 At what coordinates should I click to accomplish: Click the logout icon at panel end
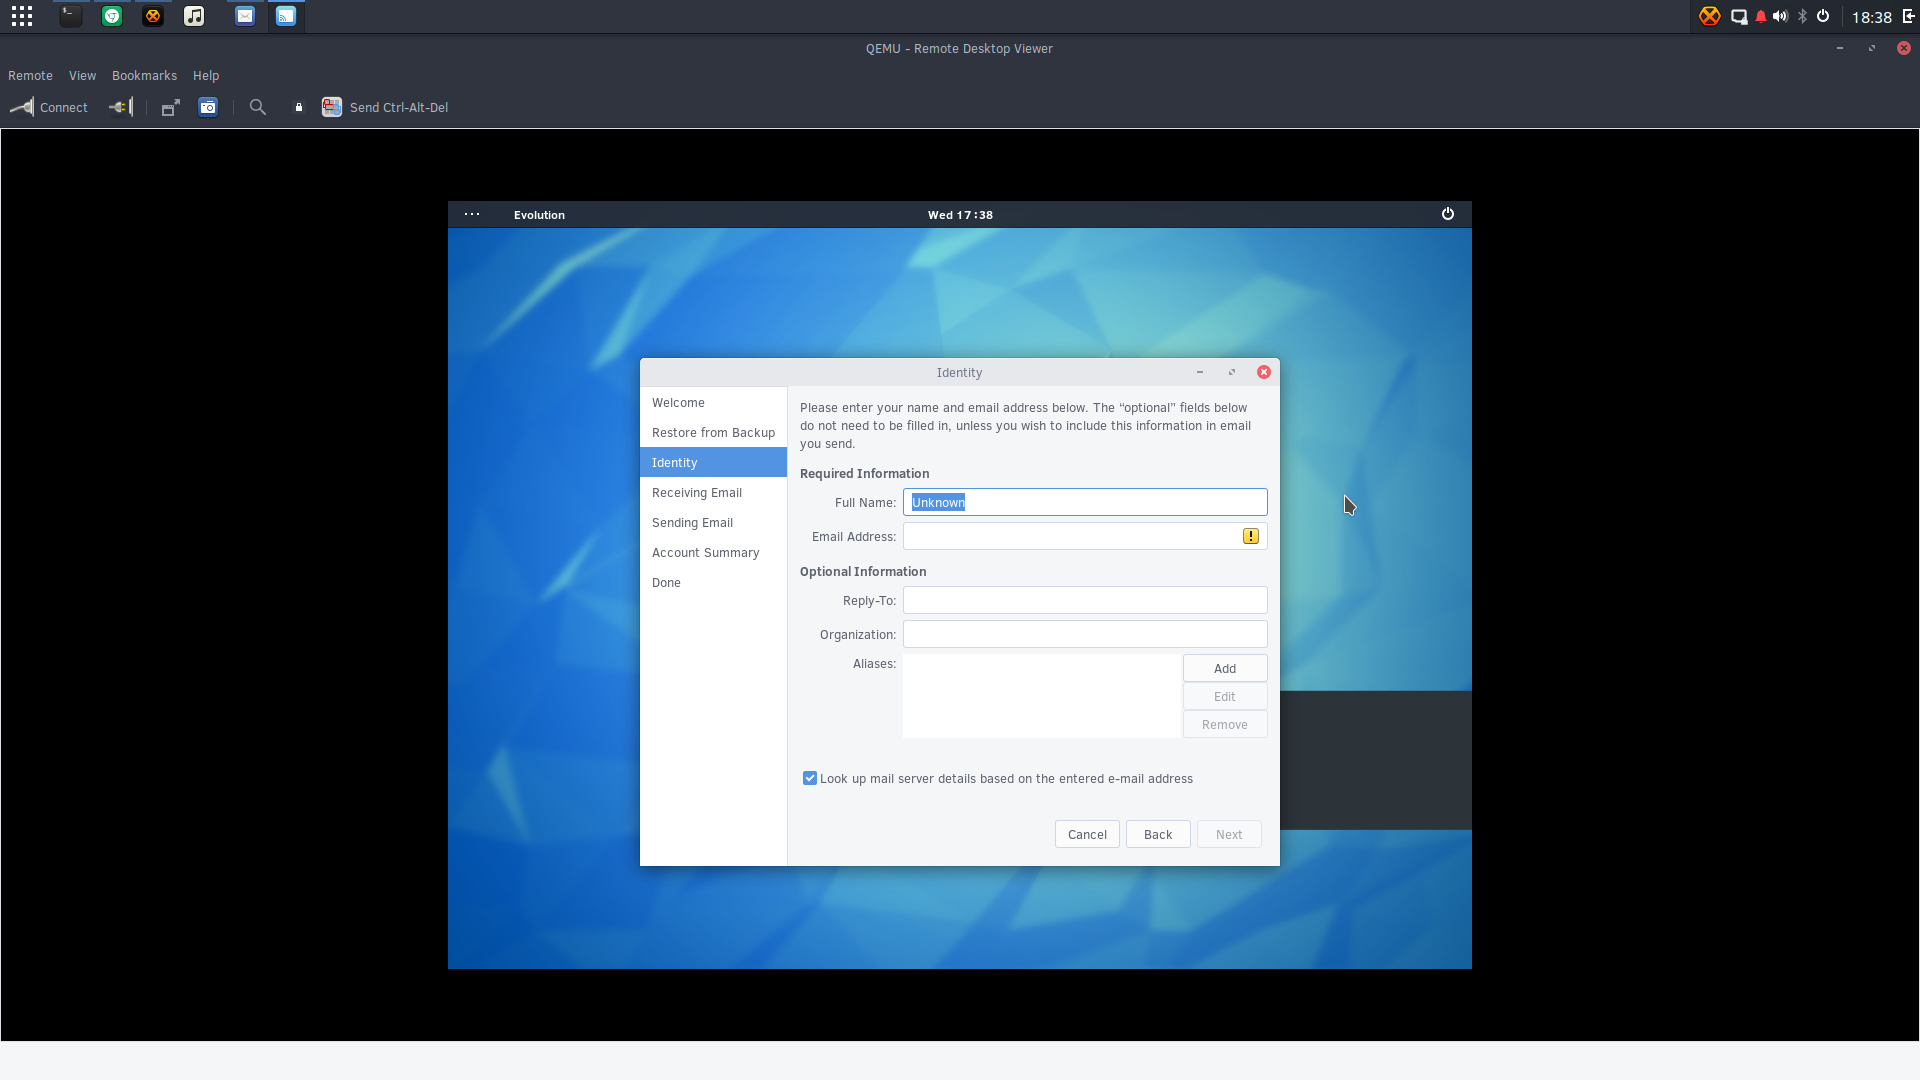click(x=1908, y=16)
